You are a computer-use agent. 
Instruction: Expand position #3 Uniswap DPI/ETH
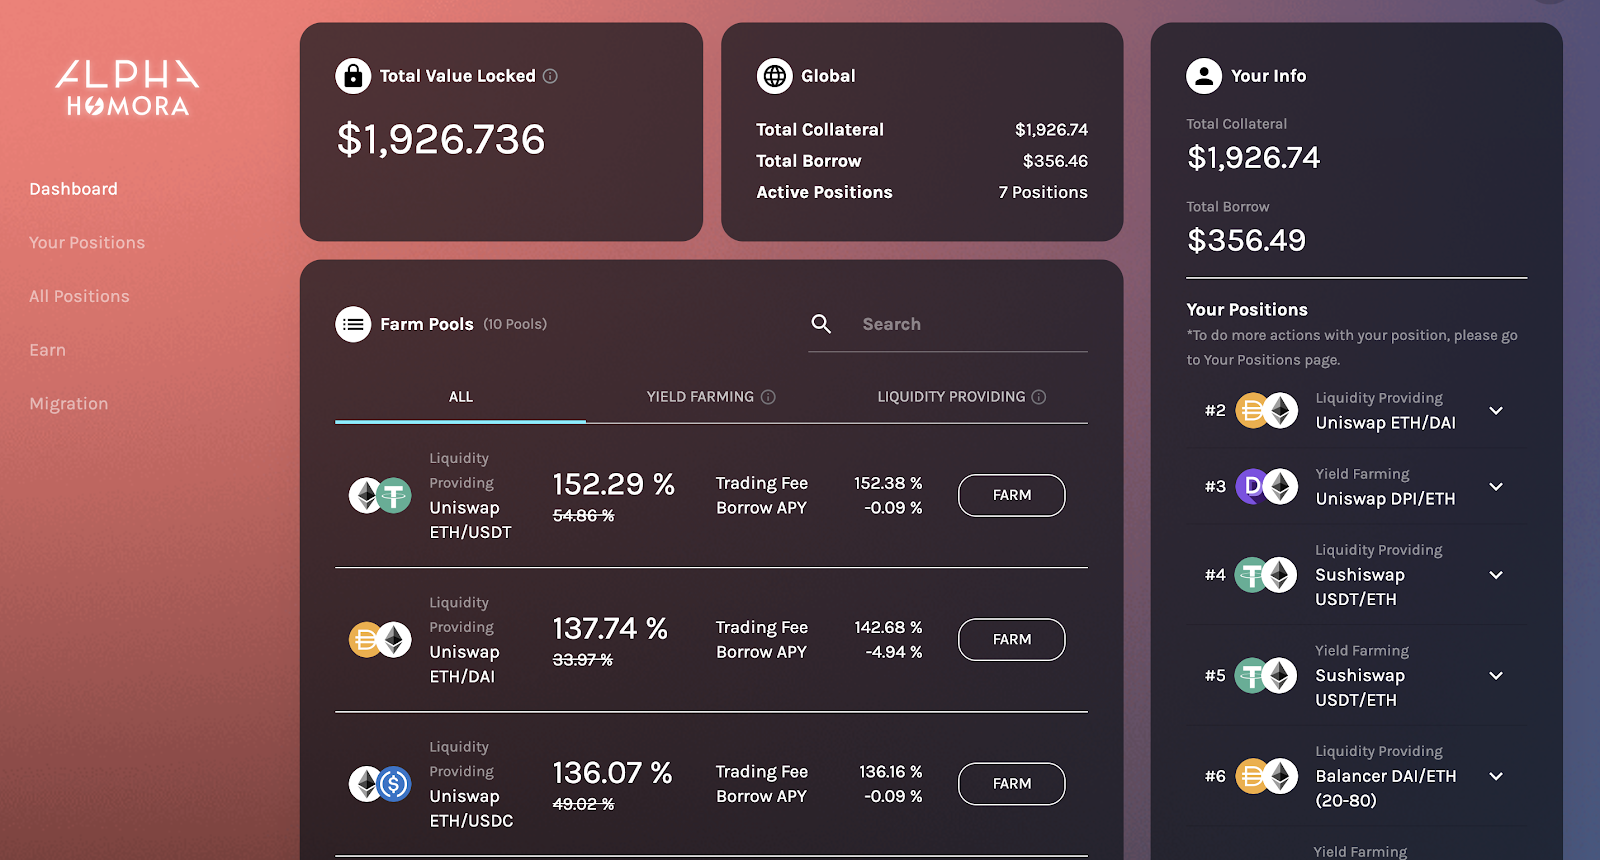tap(1496, 487)
